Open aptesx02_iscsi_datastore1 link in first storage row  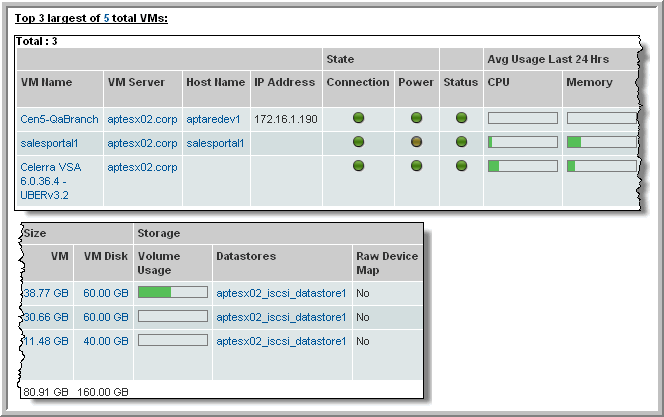click(x=281, y=293)
